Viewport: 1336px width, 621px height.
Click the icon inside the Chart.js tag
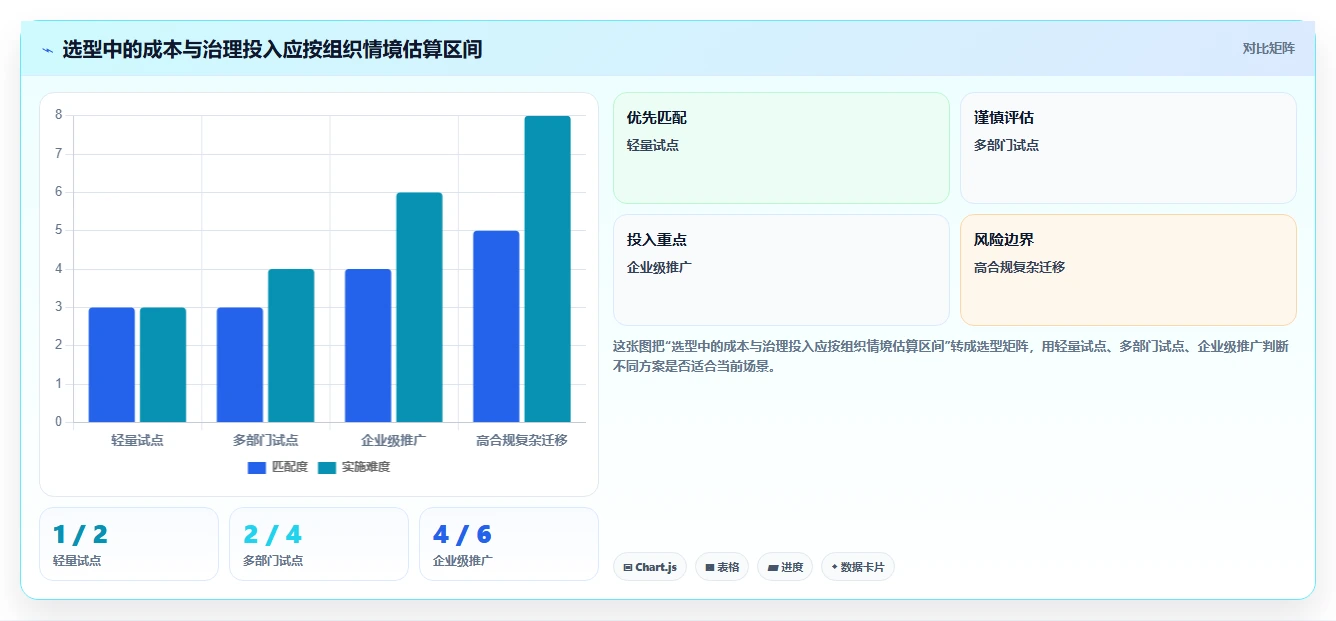[x=628, y=567]
